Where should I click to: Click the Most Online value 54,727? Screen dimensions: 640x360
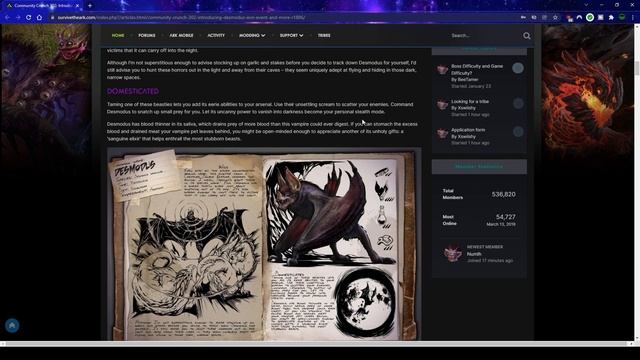coord(505,217)
